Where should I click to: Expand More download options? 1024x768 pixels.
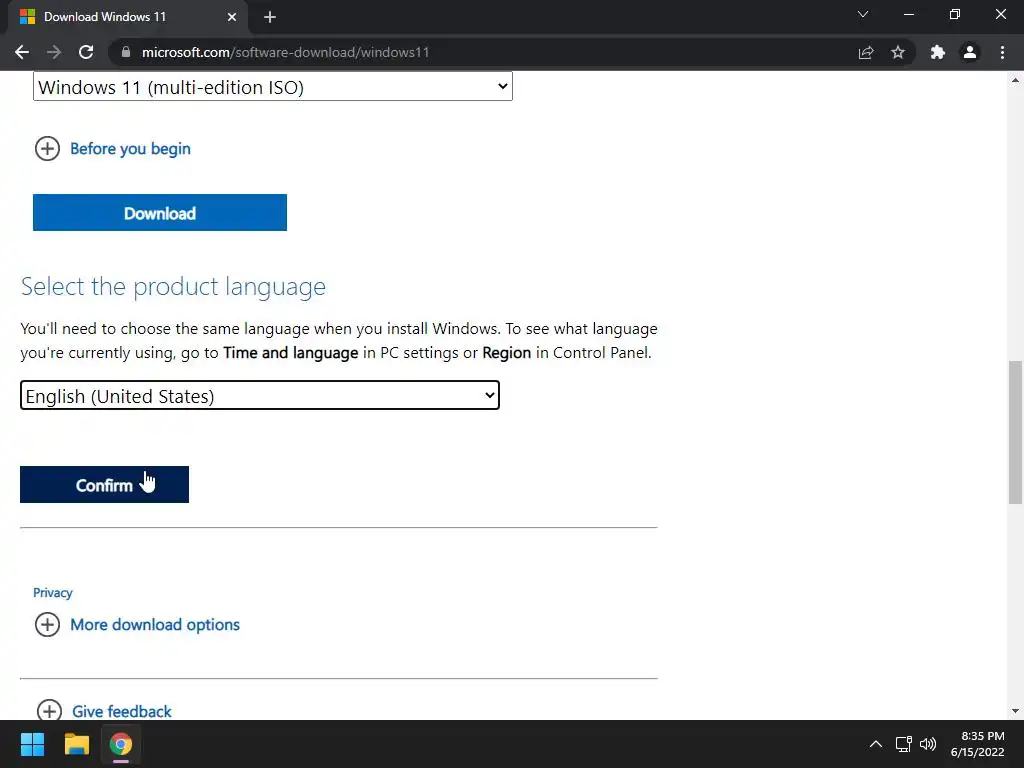pos(137,625)
